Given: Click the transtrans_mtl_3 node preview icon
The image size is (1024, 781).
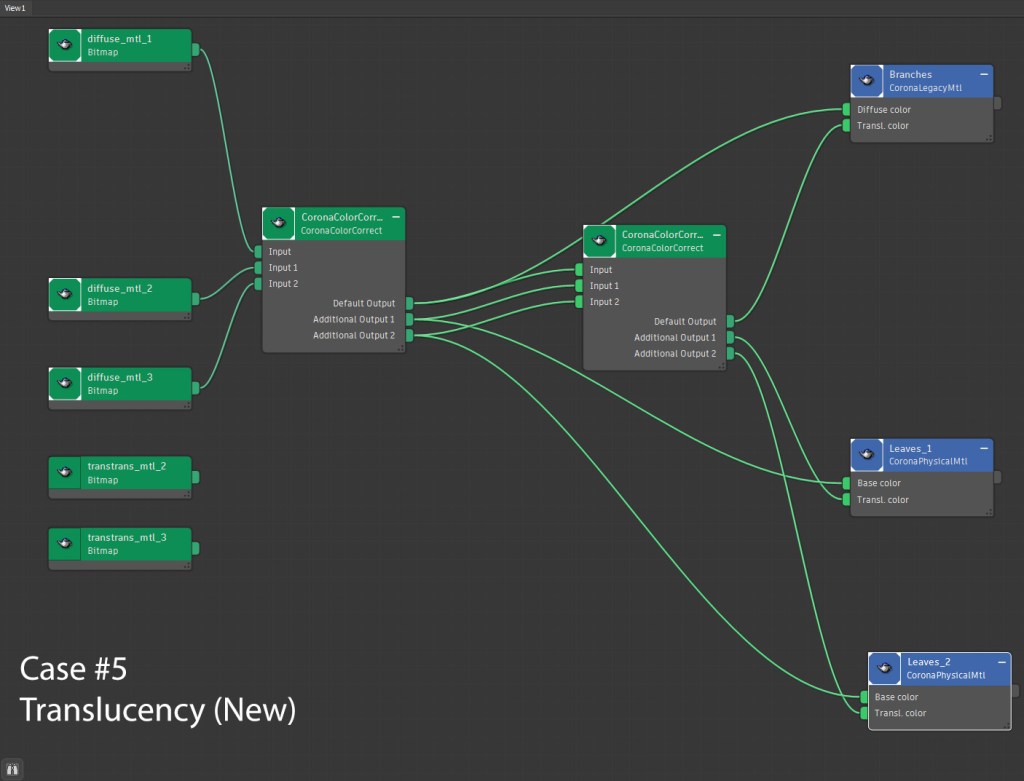Looking at the screenshot, I should (65, 544).
